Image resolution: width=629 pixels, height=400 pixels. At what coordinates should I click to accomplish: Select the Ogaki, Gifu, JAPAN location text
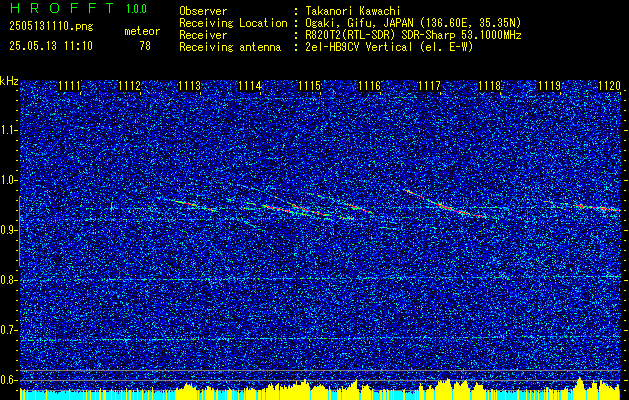[x=413, y=23]
